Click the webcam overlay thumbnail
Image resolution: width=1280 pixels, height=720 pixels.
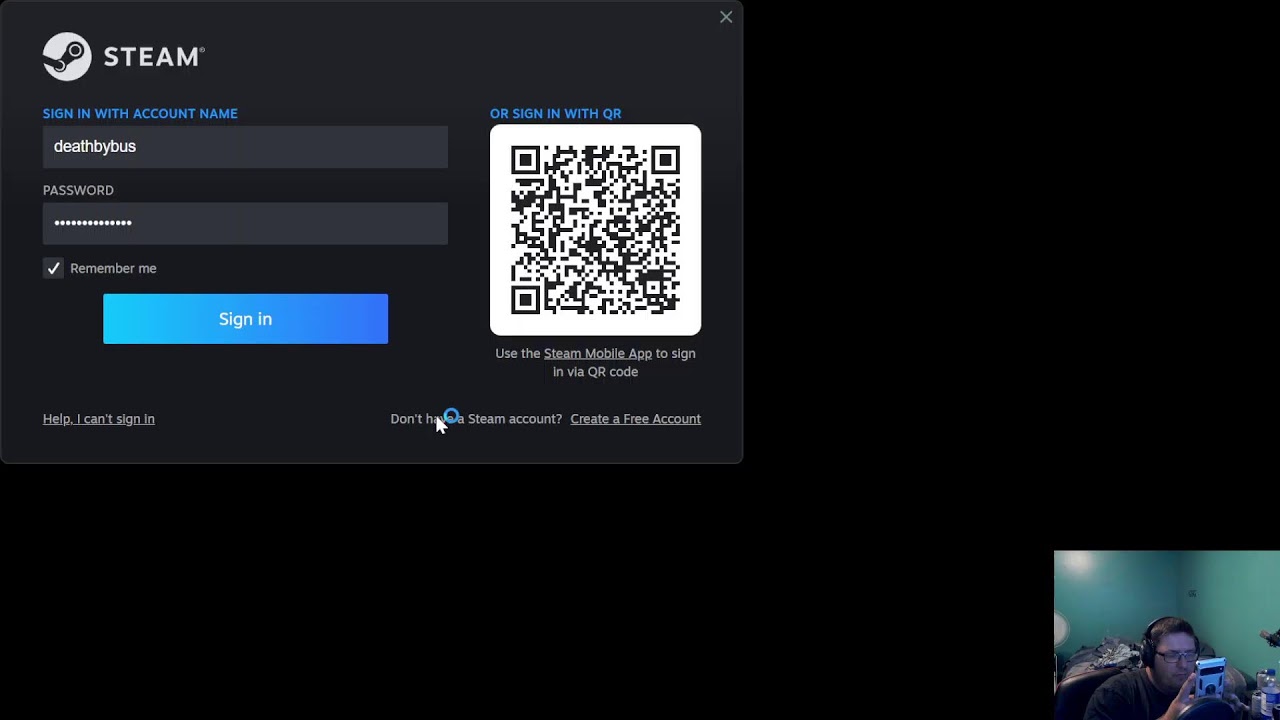[x=1166, y=635]
